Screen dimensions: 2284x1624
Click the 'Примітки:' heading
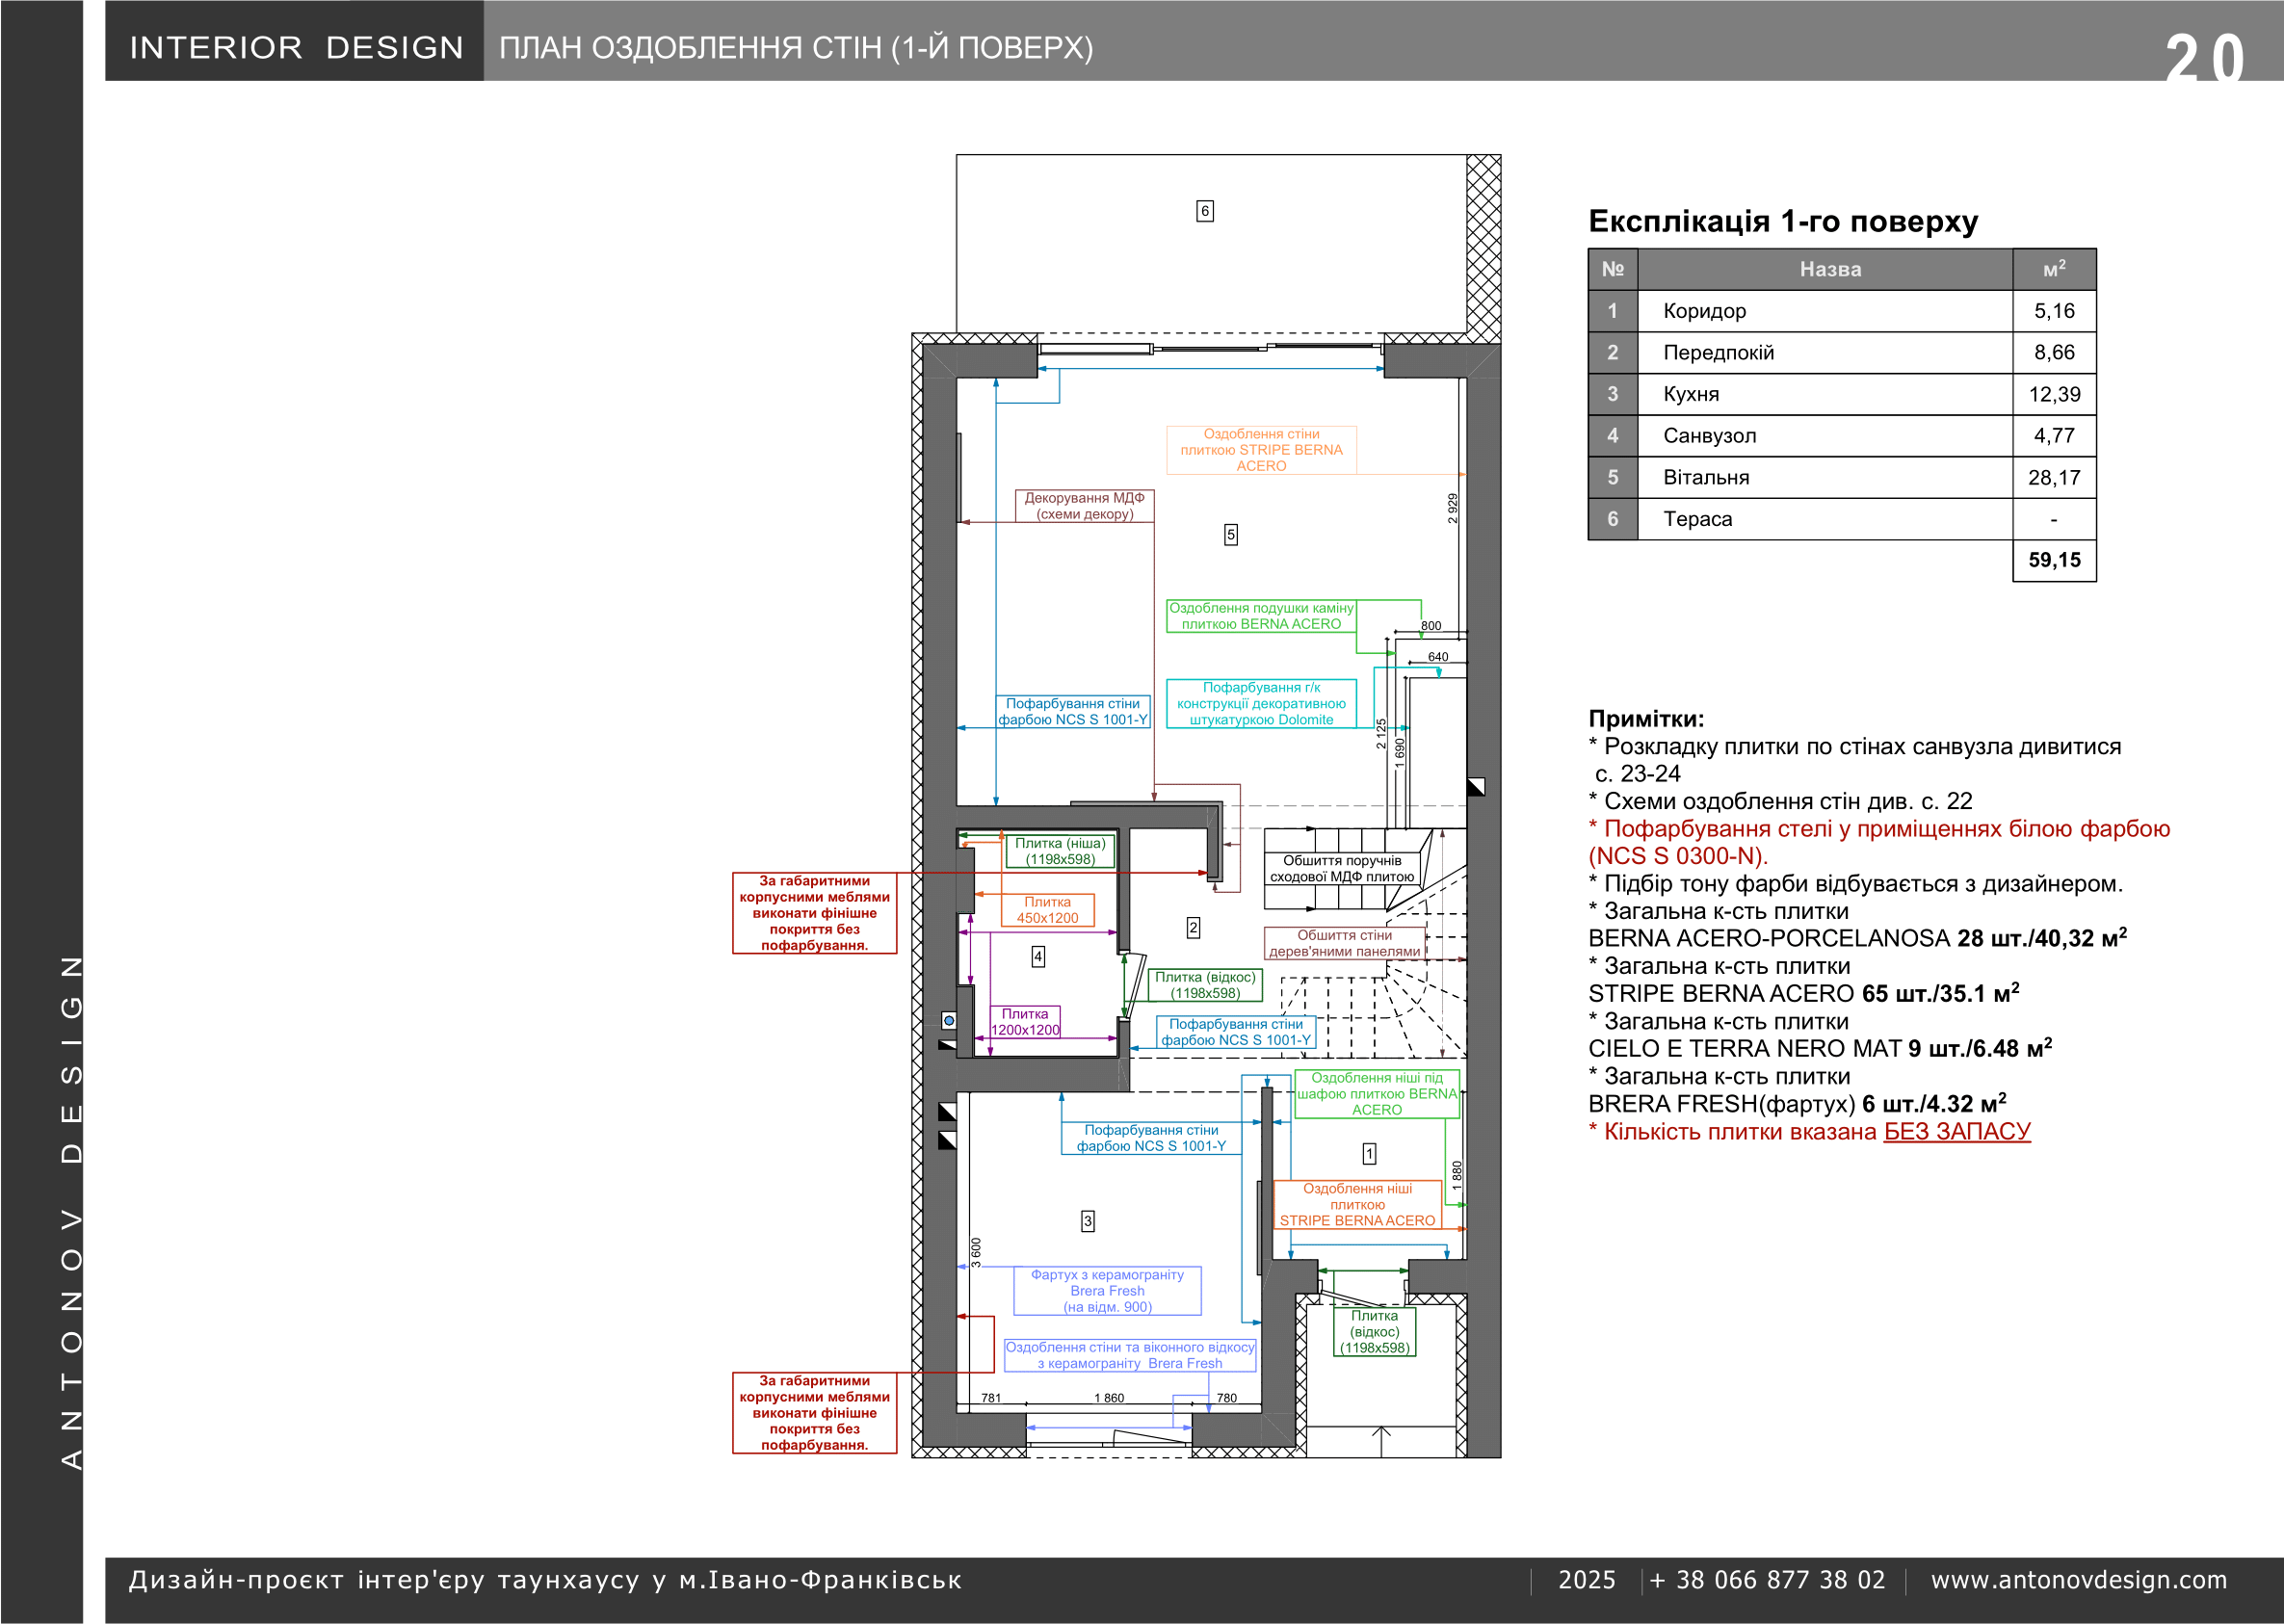pos(1646,719)
